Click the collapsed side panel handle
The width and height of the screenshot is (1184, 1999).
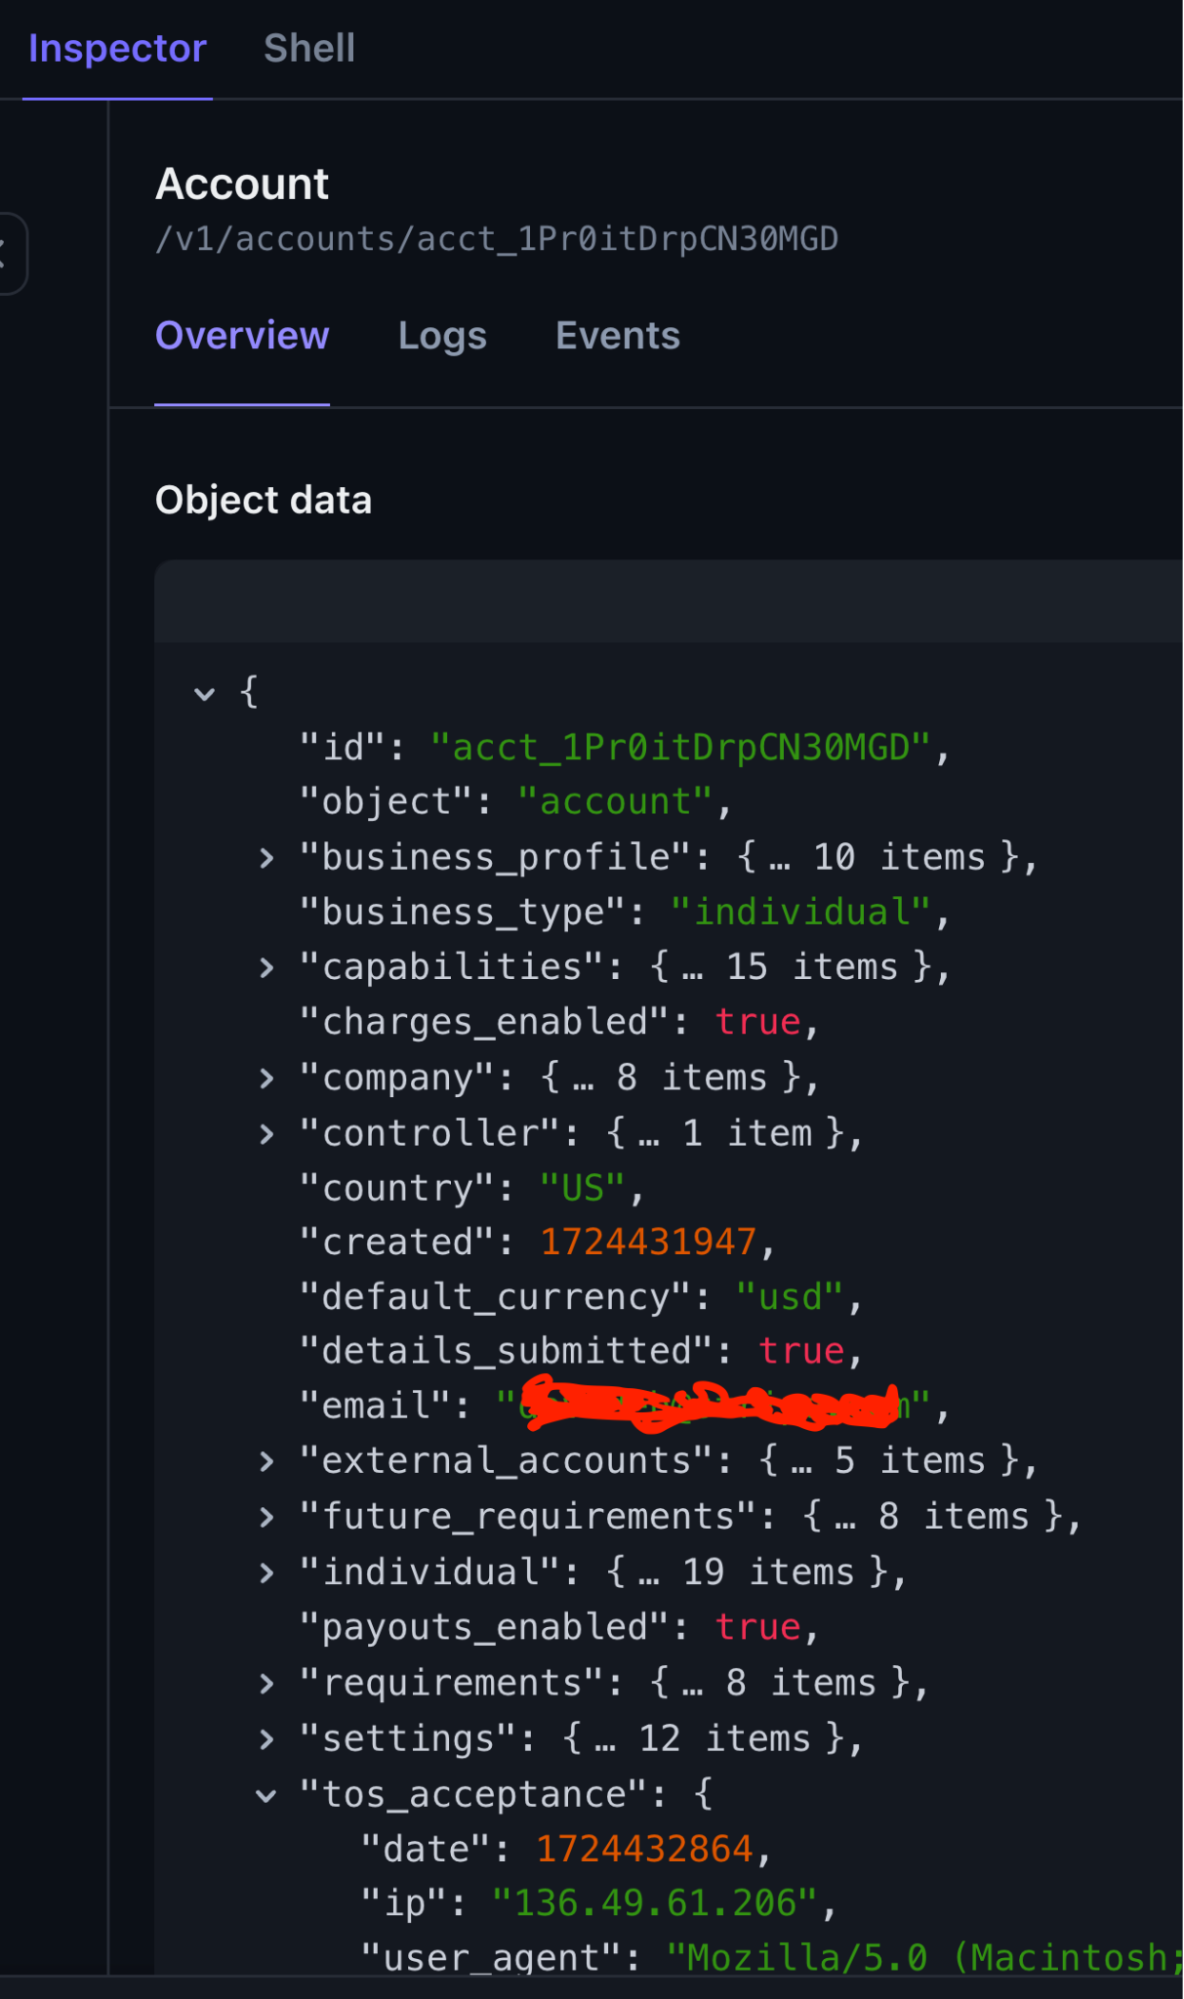[10, 253]
